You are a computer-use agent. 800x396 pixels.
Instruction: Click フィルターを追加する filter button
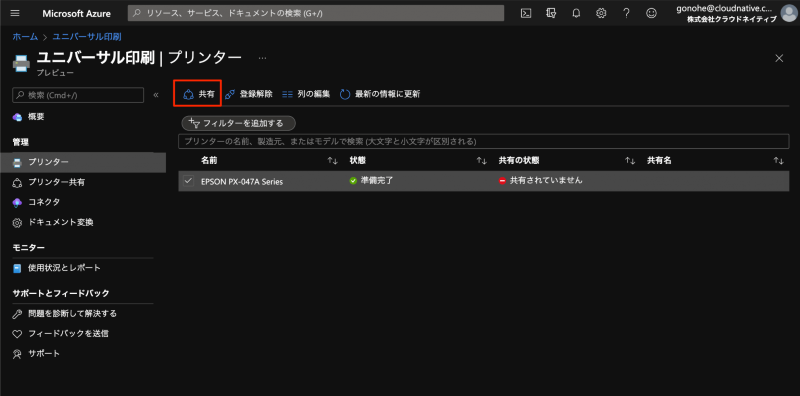239,123
